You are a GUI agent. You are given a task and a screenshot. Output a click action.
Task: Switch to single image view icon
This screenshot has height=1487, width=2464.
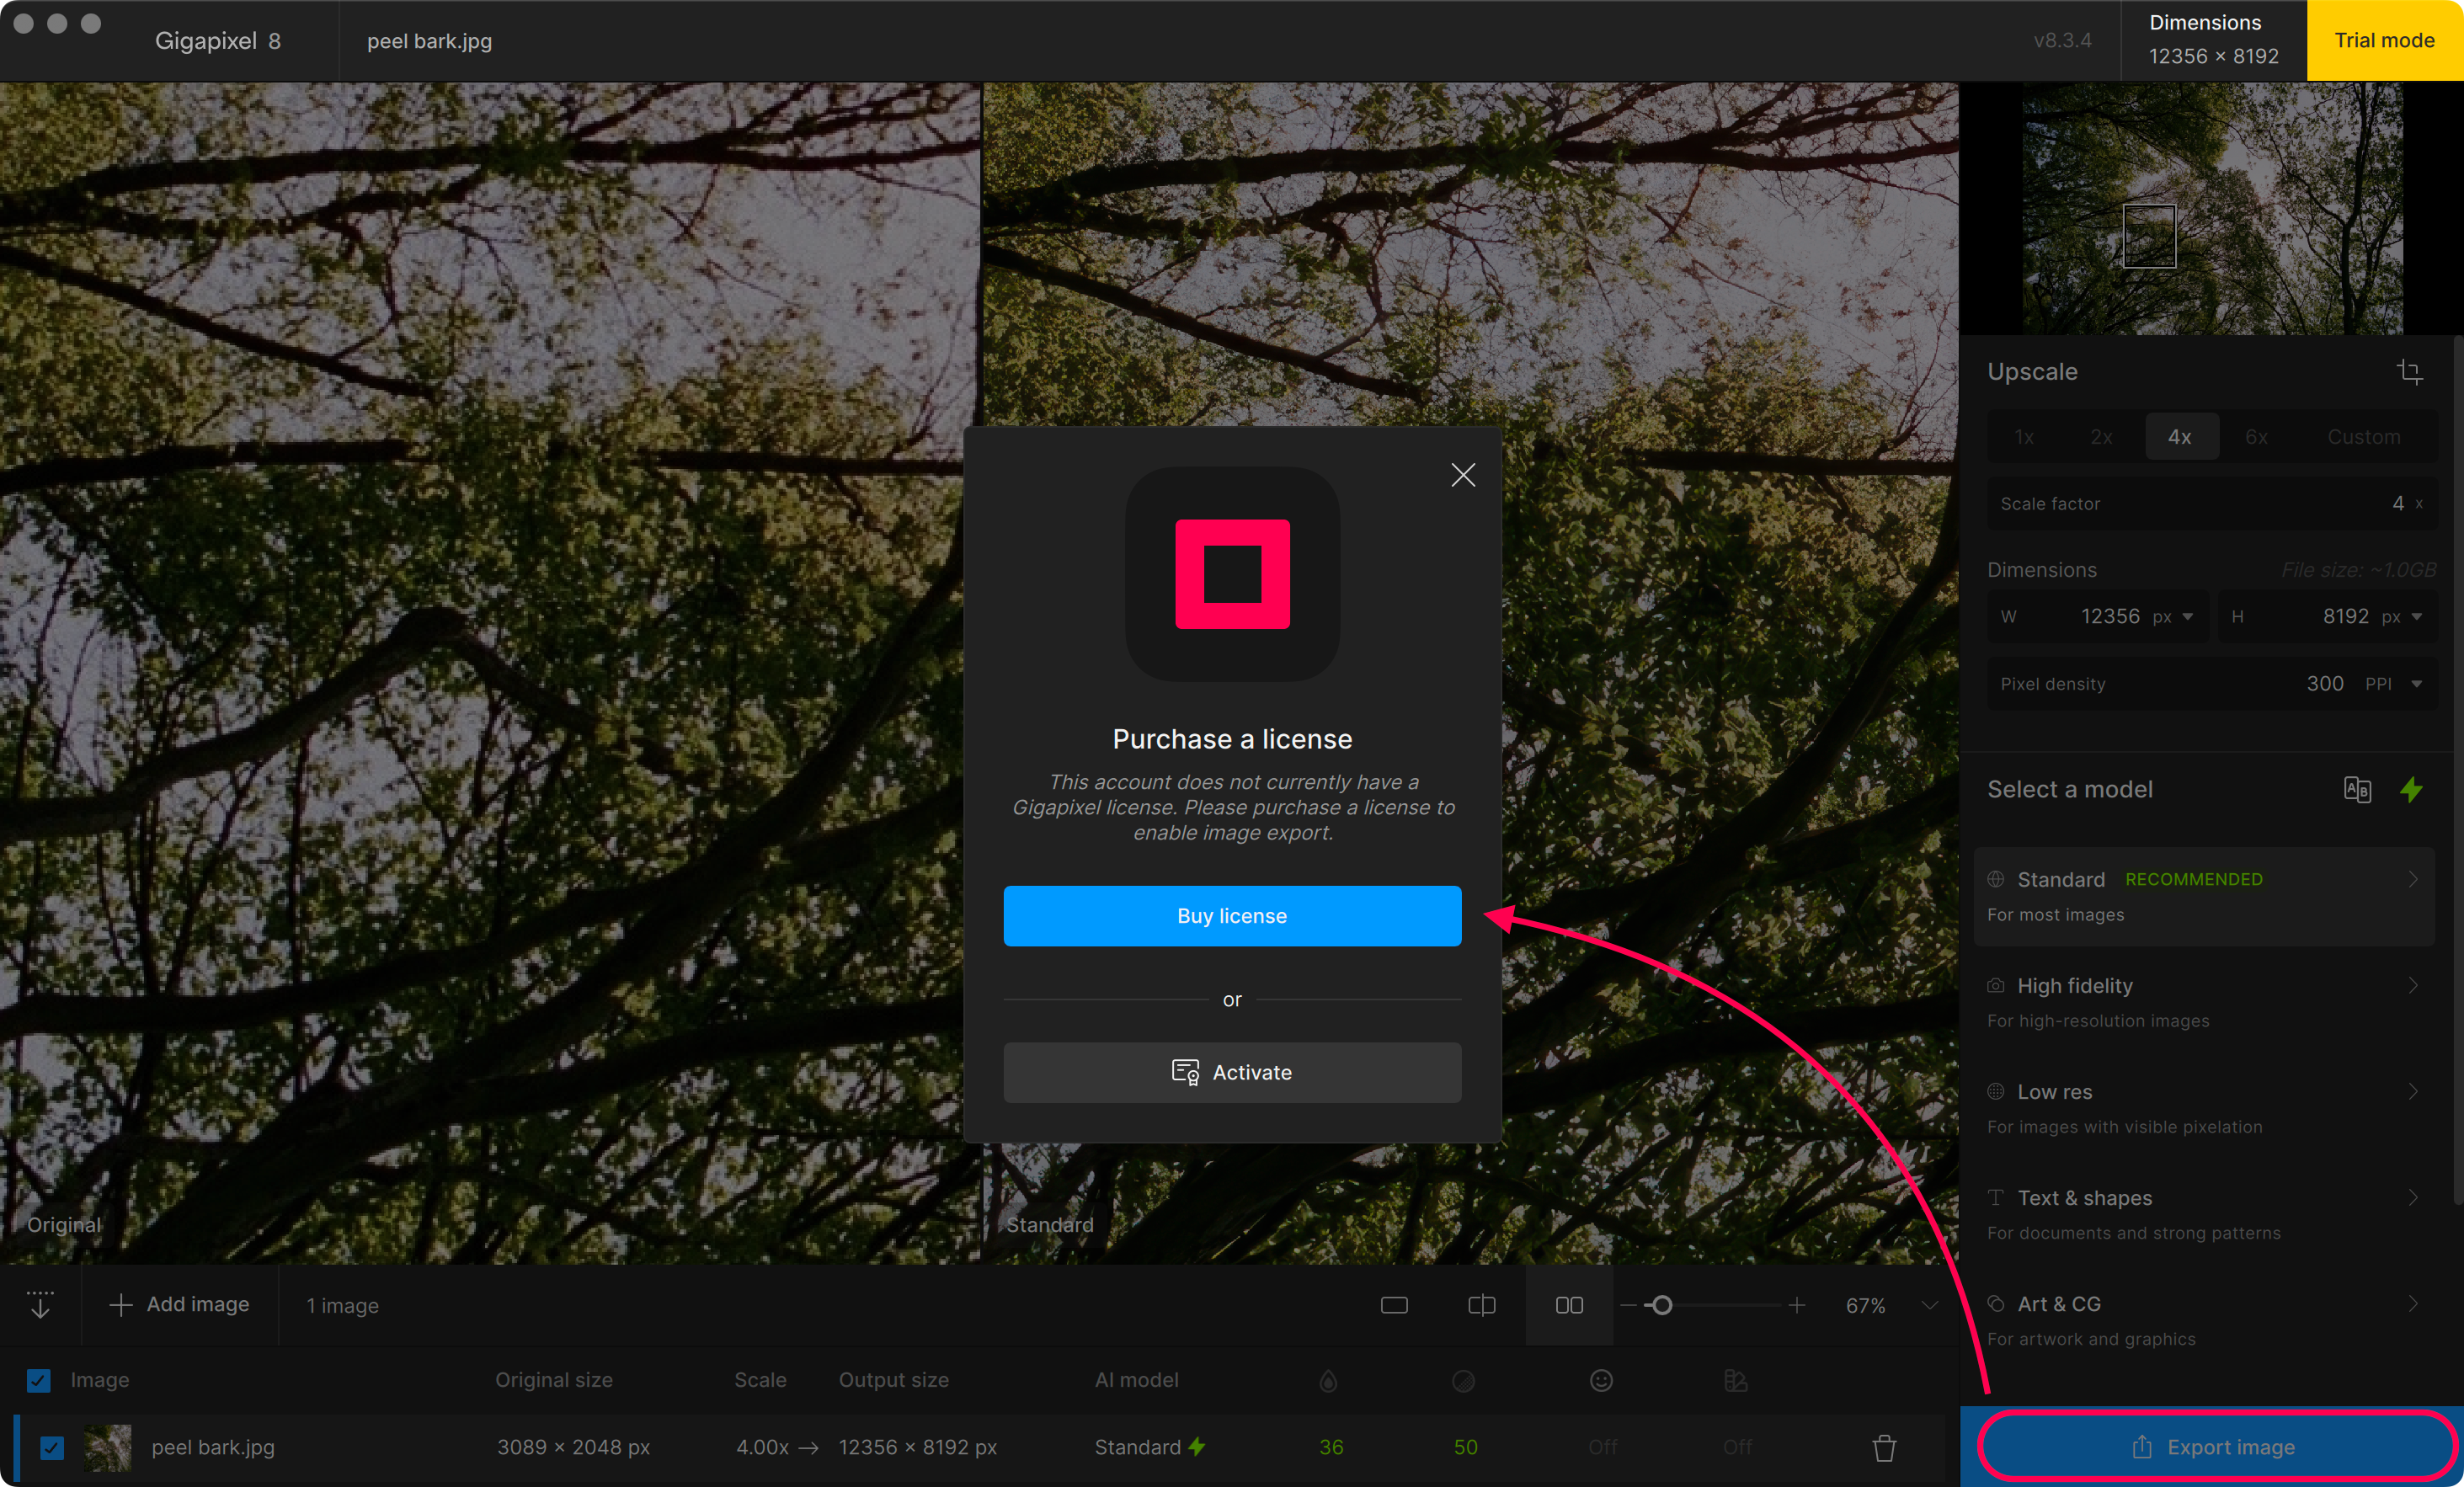click(1394, 1305)
